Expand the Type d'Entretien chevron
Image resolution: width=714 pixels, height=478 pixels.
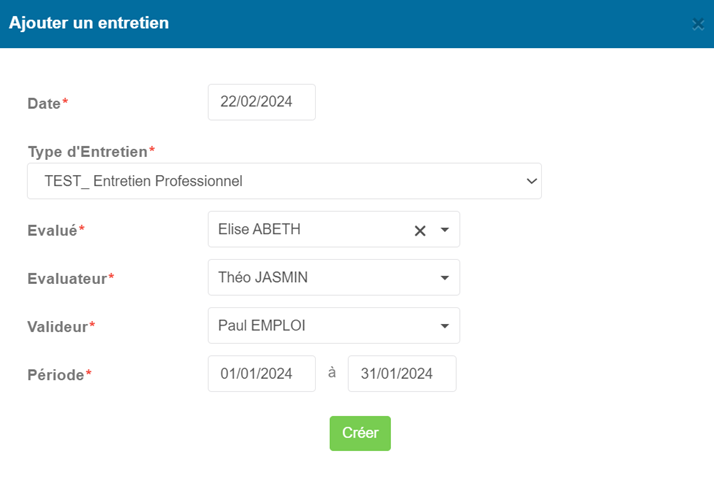click(531, 181)
